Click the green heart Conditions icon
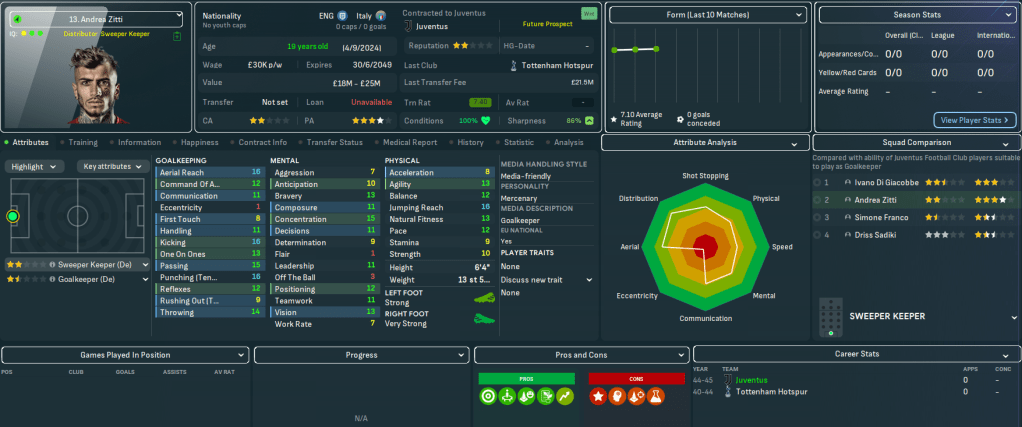The width and height of the screenshot is (1022, 427). (486, 120)
